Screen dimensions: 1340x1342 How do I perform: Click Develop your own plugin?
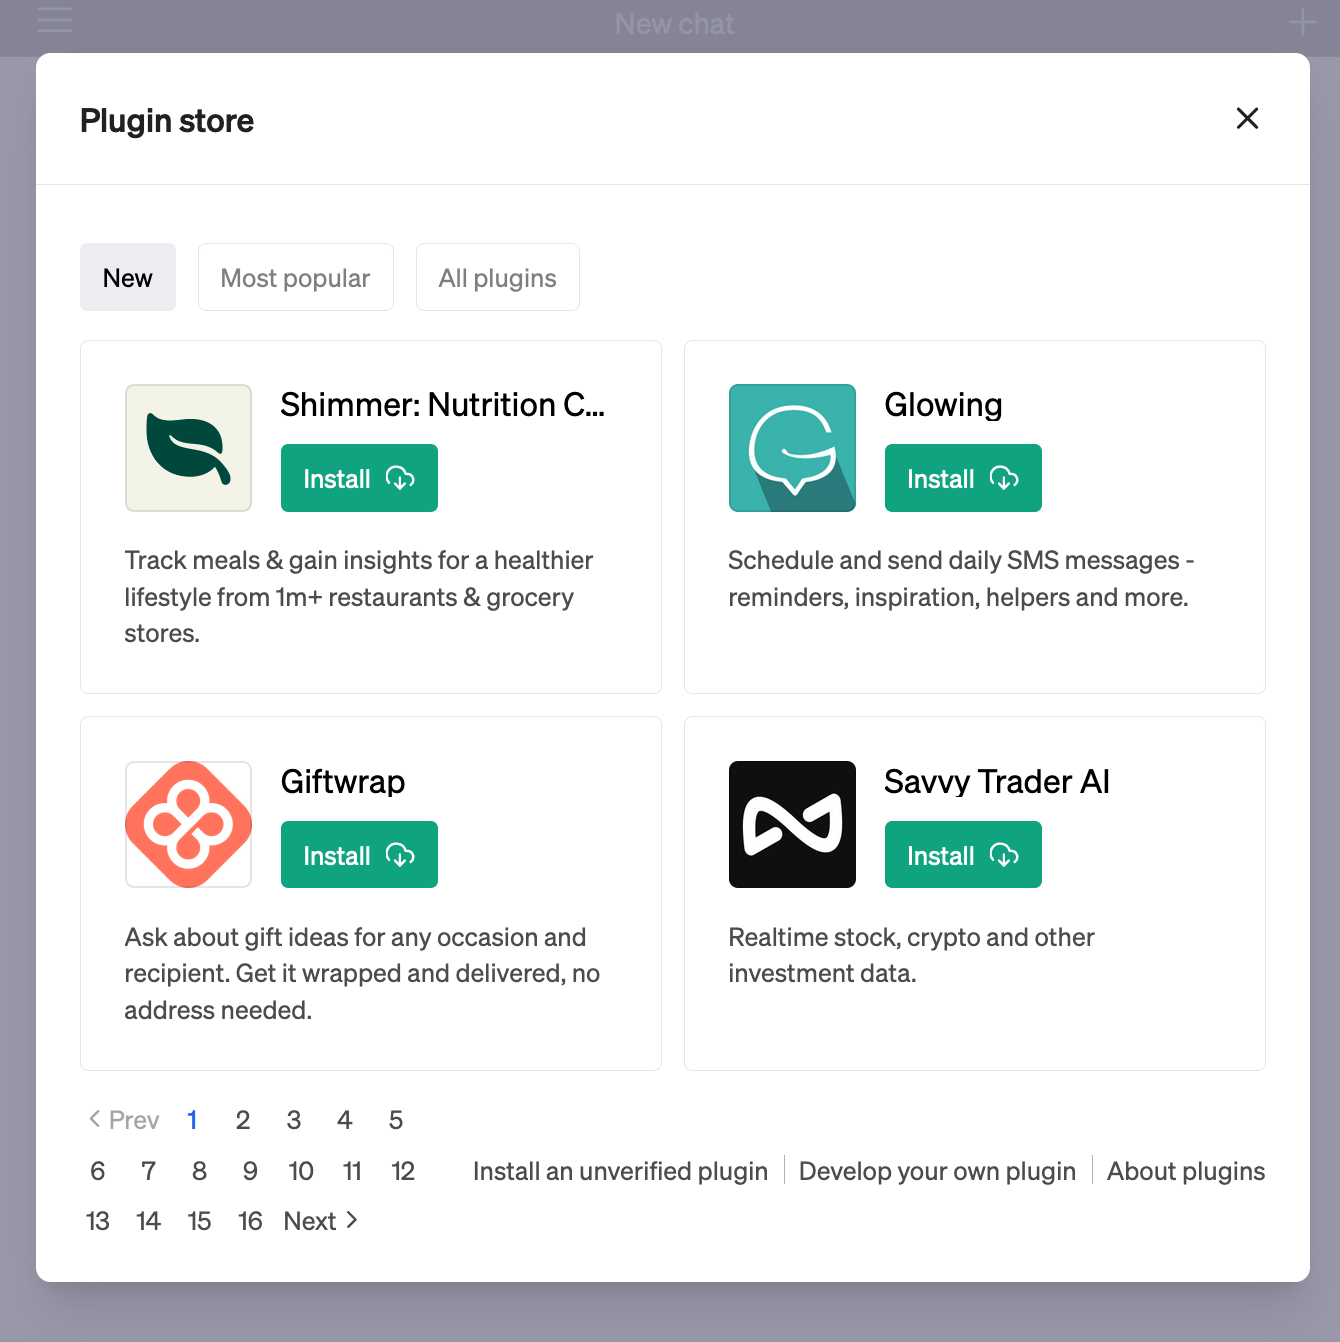(936, 1170)
